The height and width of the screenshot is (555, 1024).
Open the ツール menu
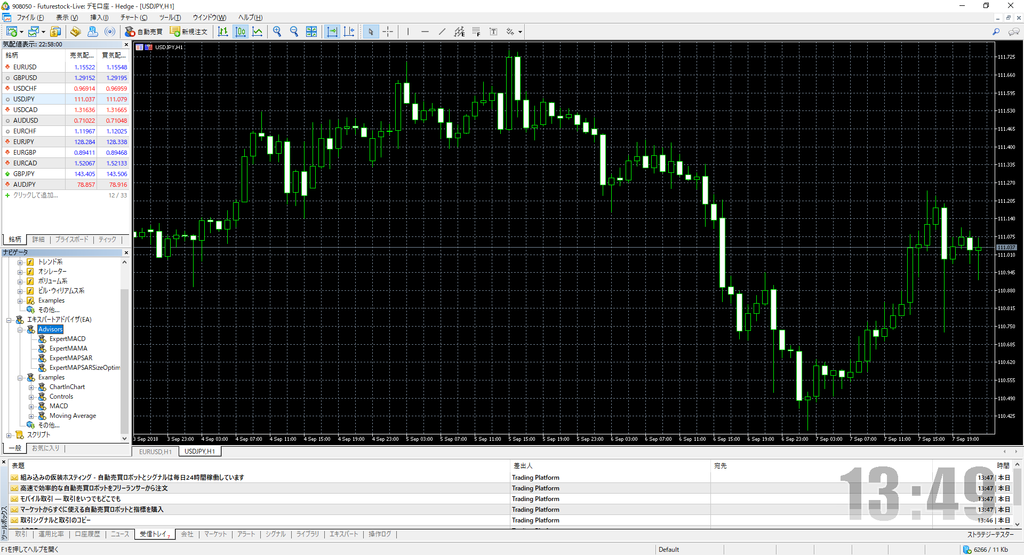(170, 18)
